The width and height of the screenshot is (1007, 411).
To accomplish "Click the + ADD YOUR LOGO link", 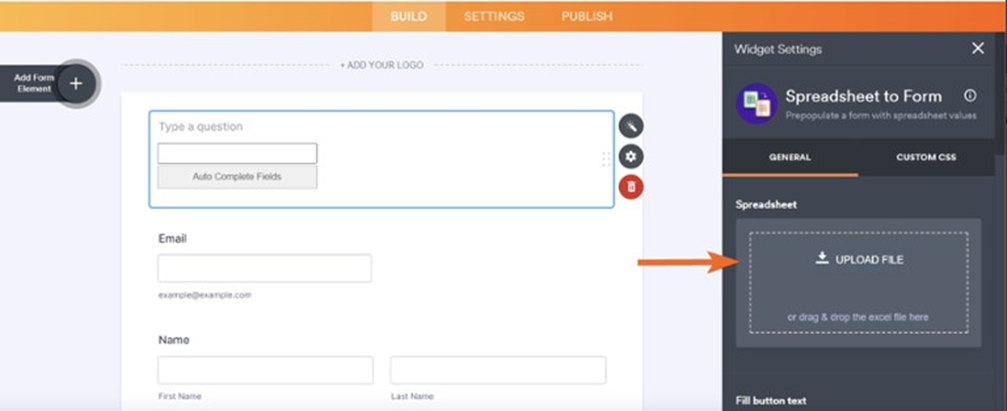I will point(381,65).
